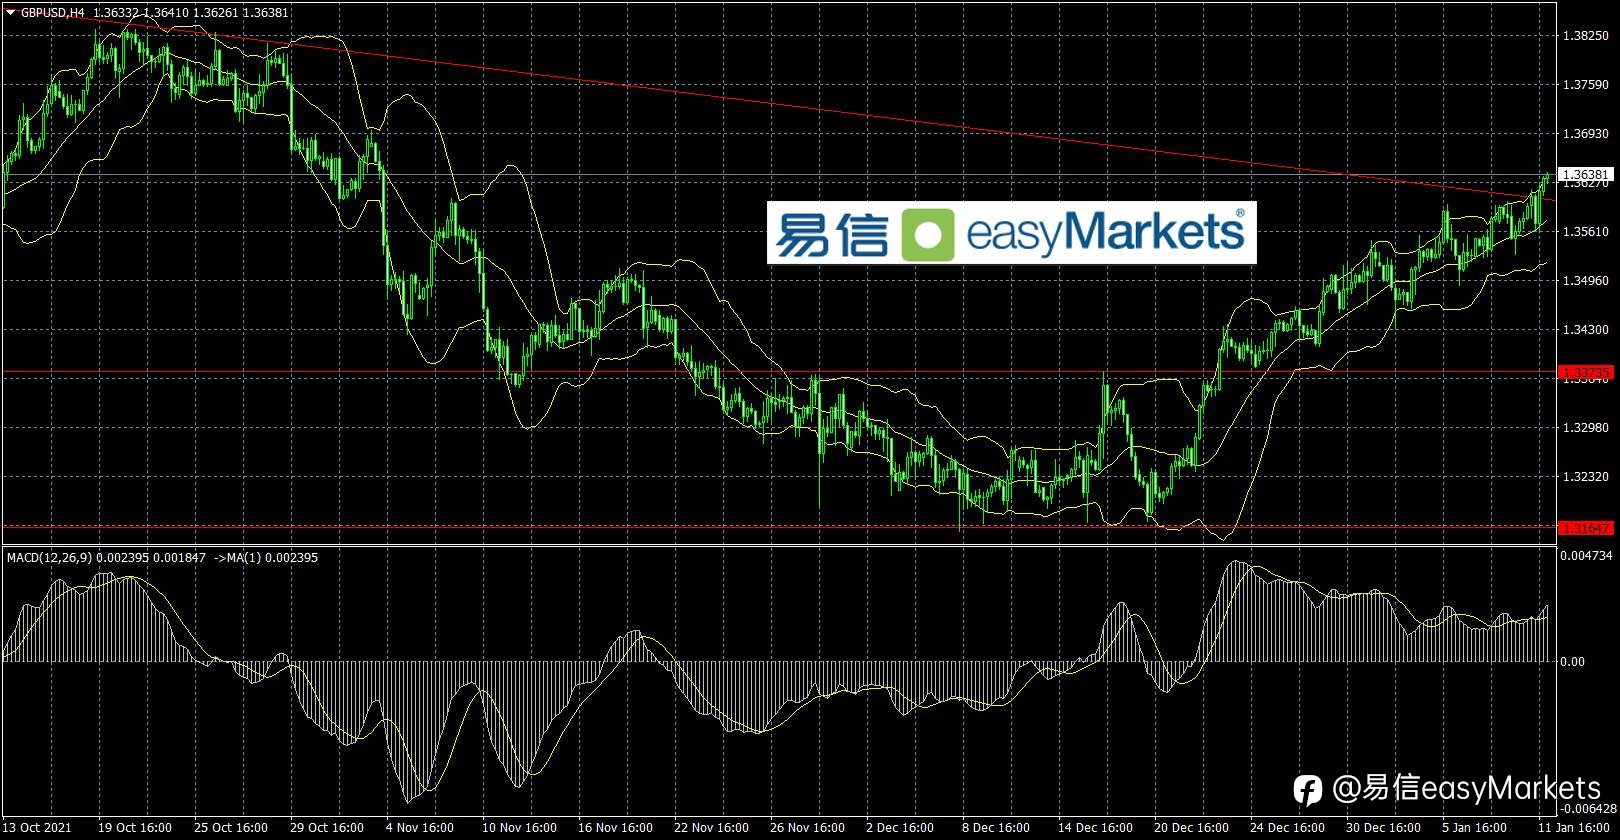Screen dimensions: 1620x840
Task: Click the 26 Nov 16:00 time label
Action: pyautogui.click(x=807, y=827)
